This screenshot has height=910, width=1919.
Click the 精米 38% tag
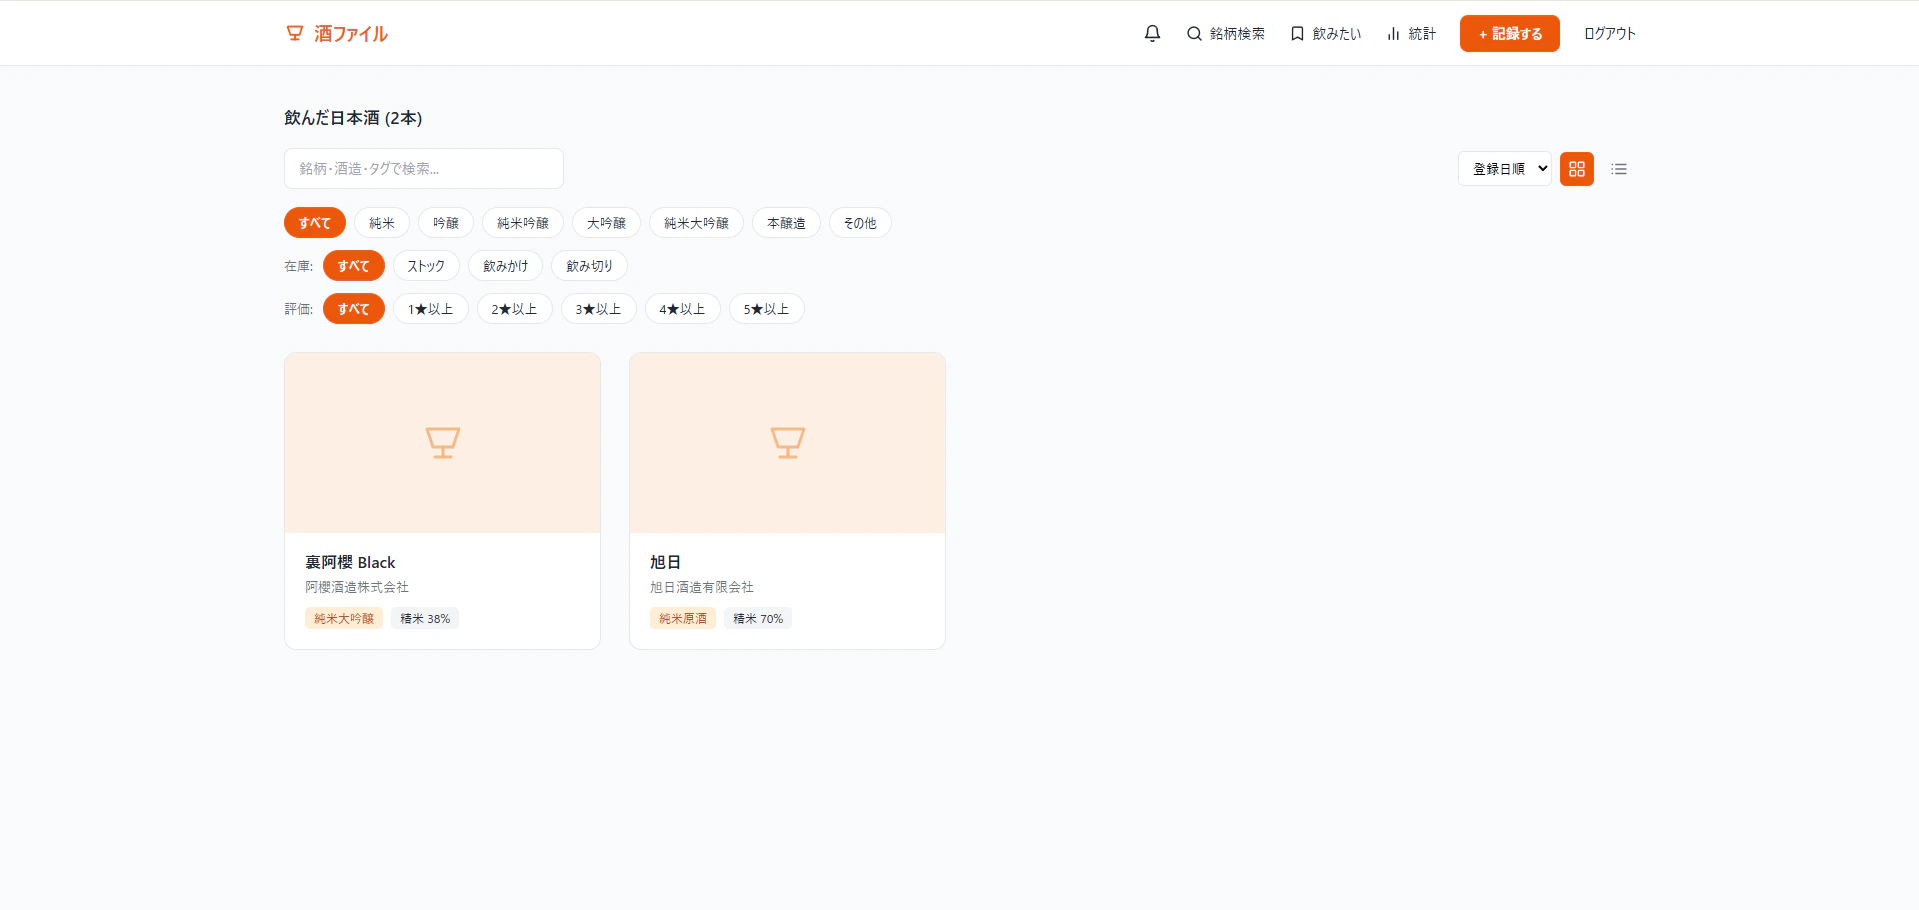coord(425,618)
